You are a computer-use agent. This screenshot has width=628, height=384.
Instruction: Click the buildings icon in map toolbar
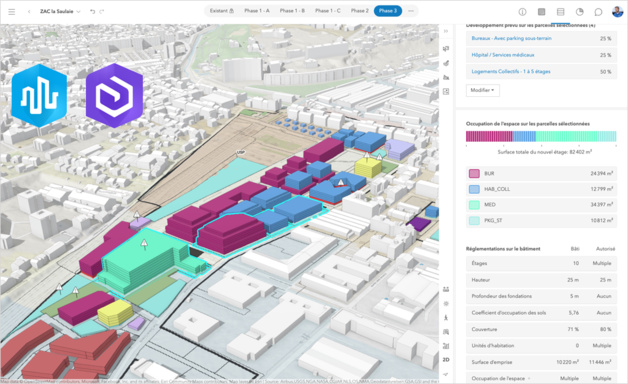[446, 77]
